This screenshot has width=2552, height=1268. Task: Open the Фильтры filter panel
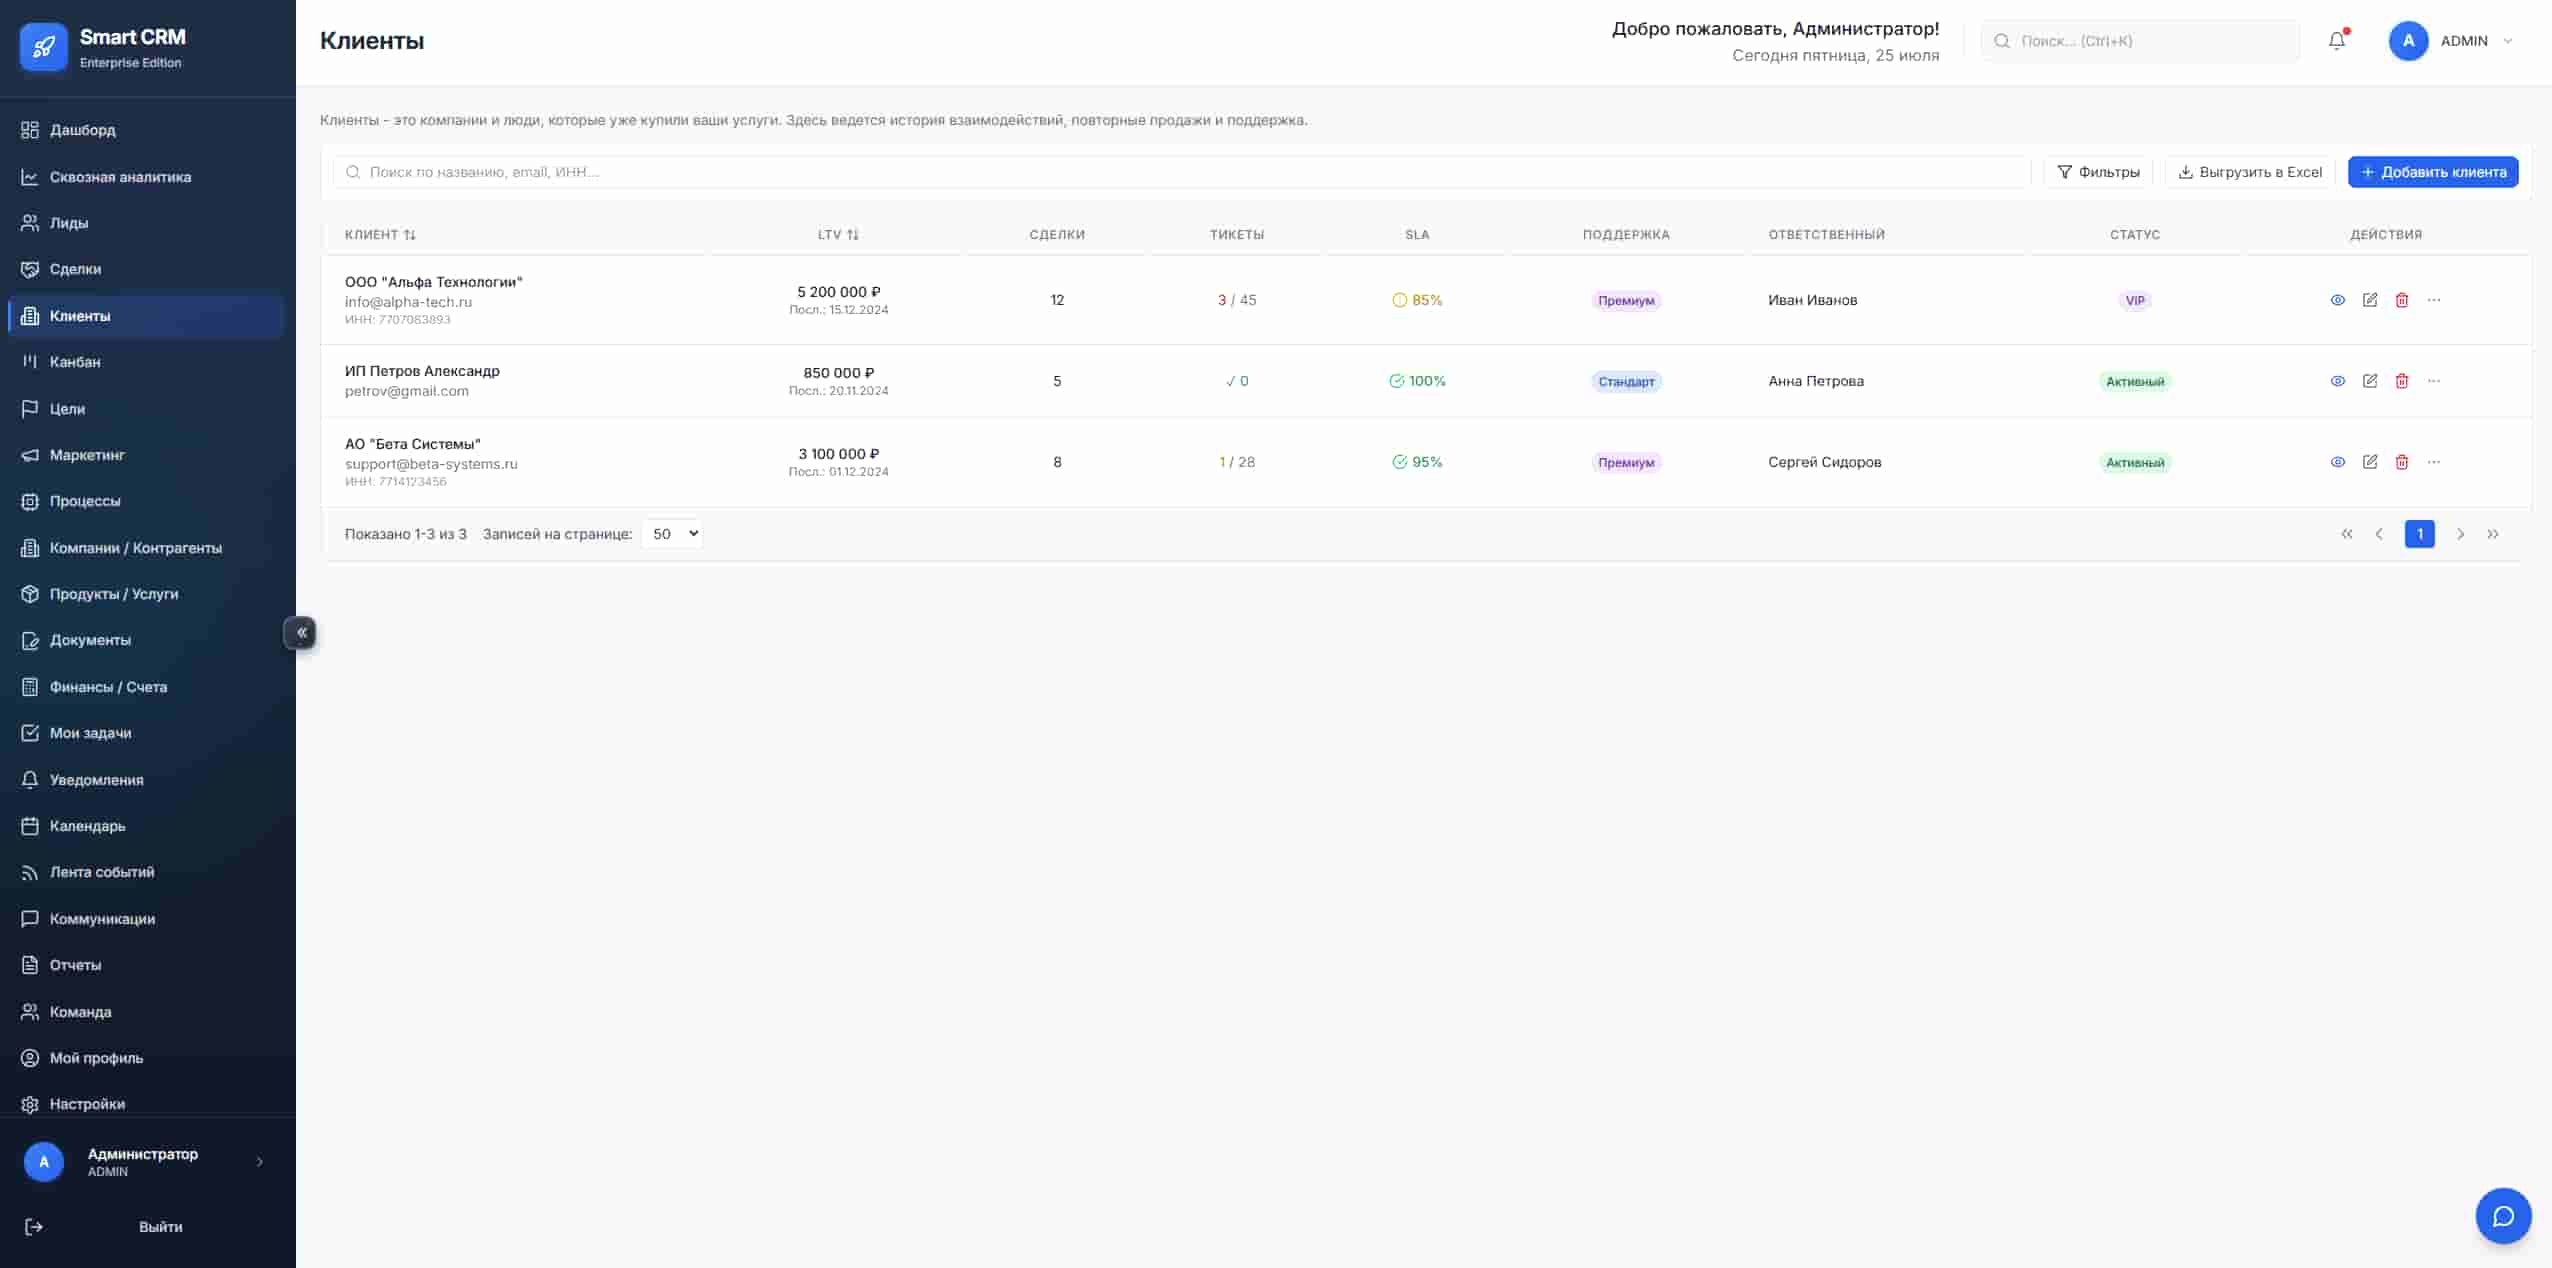pyautogui.click(x=2097, y=172)
